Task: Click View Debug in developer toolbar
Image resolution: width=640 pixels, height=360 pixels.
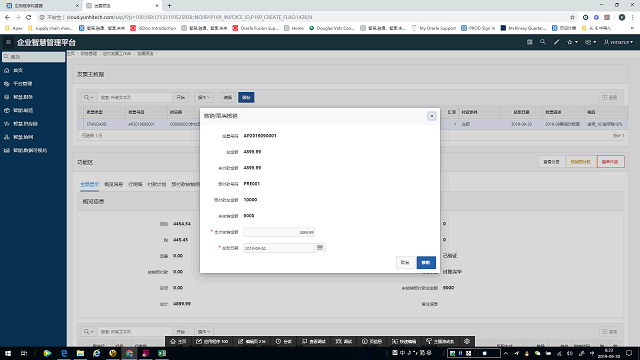Action: (x=314, y=341)
